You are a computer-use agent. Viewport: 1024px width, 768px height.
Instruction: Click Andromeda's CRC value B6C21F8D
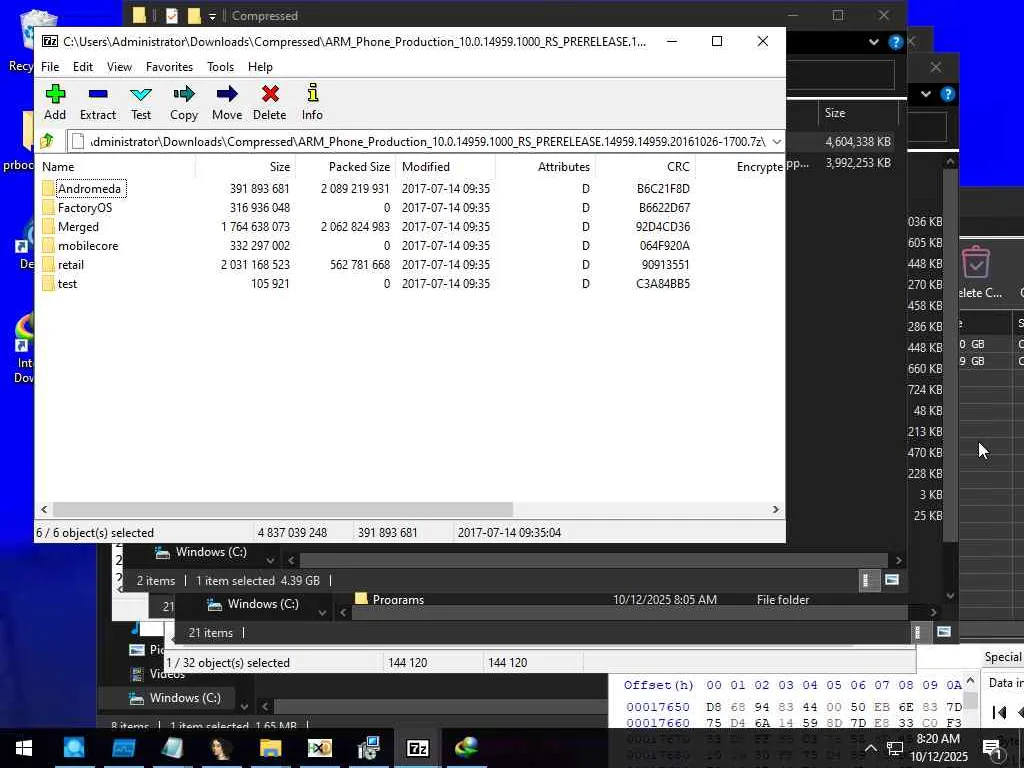coord(663,189)
